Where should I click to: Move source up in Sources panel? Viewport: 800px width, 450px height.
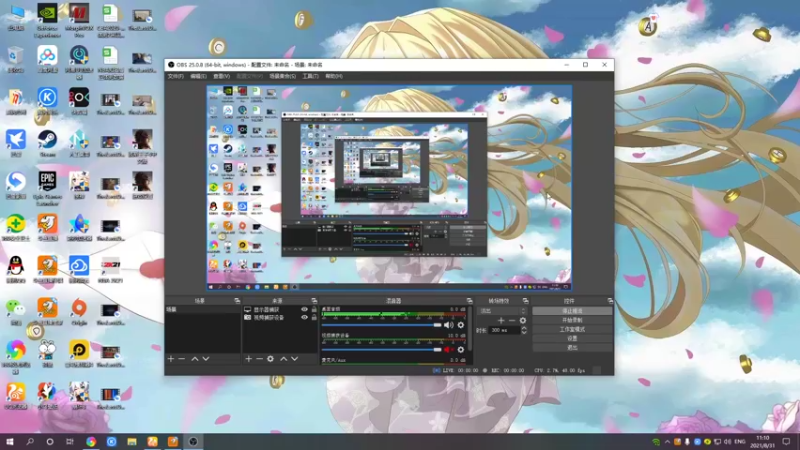284,359
